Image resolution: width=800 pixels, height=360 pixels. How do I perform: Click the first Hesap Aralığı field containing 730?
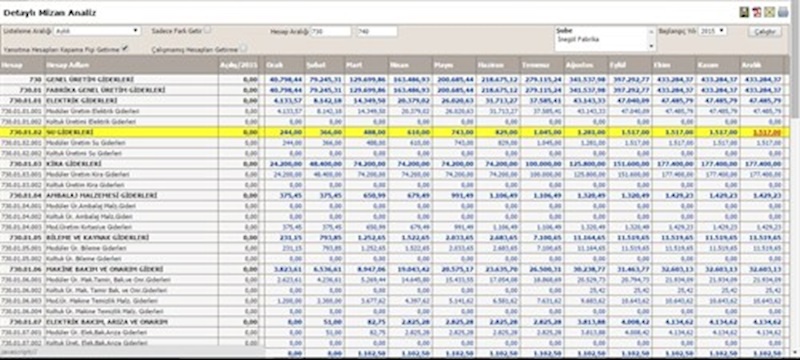click(x=331, y=32)
